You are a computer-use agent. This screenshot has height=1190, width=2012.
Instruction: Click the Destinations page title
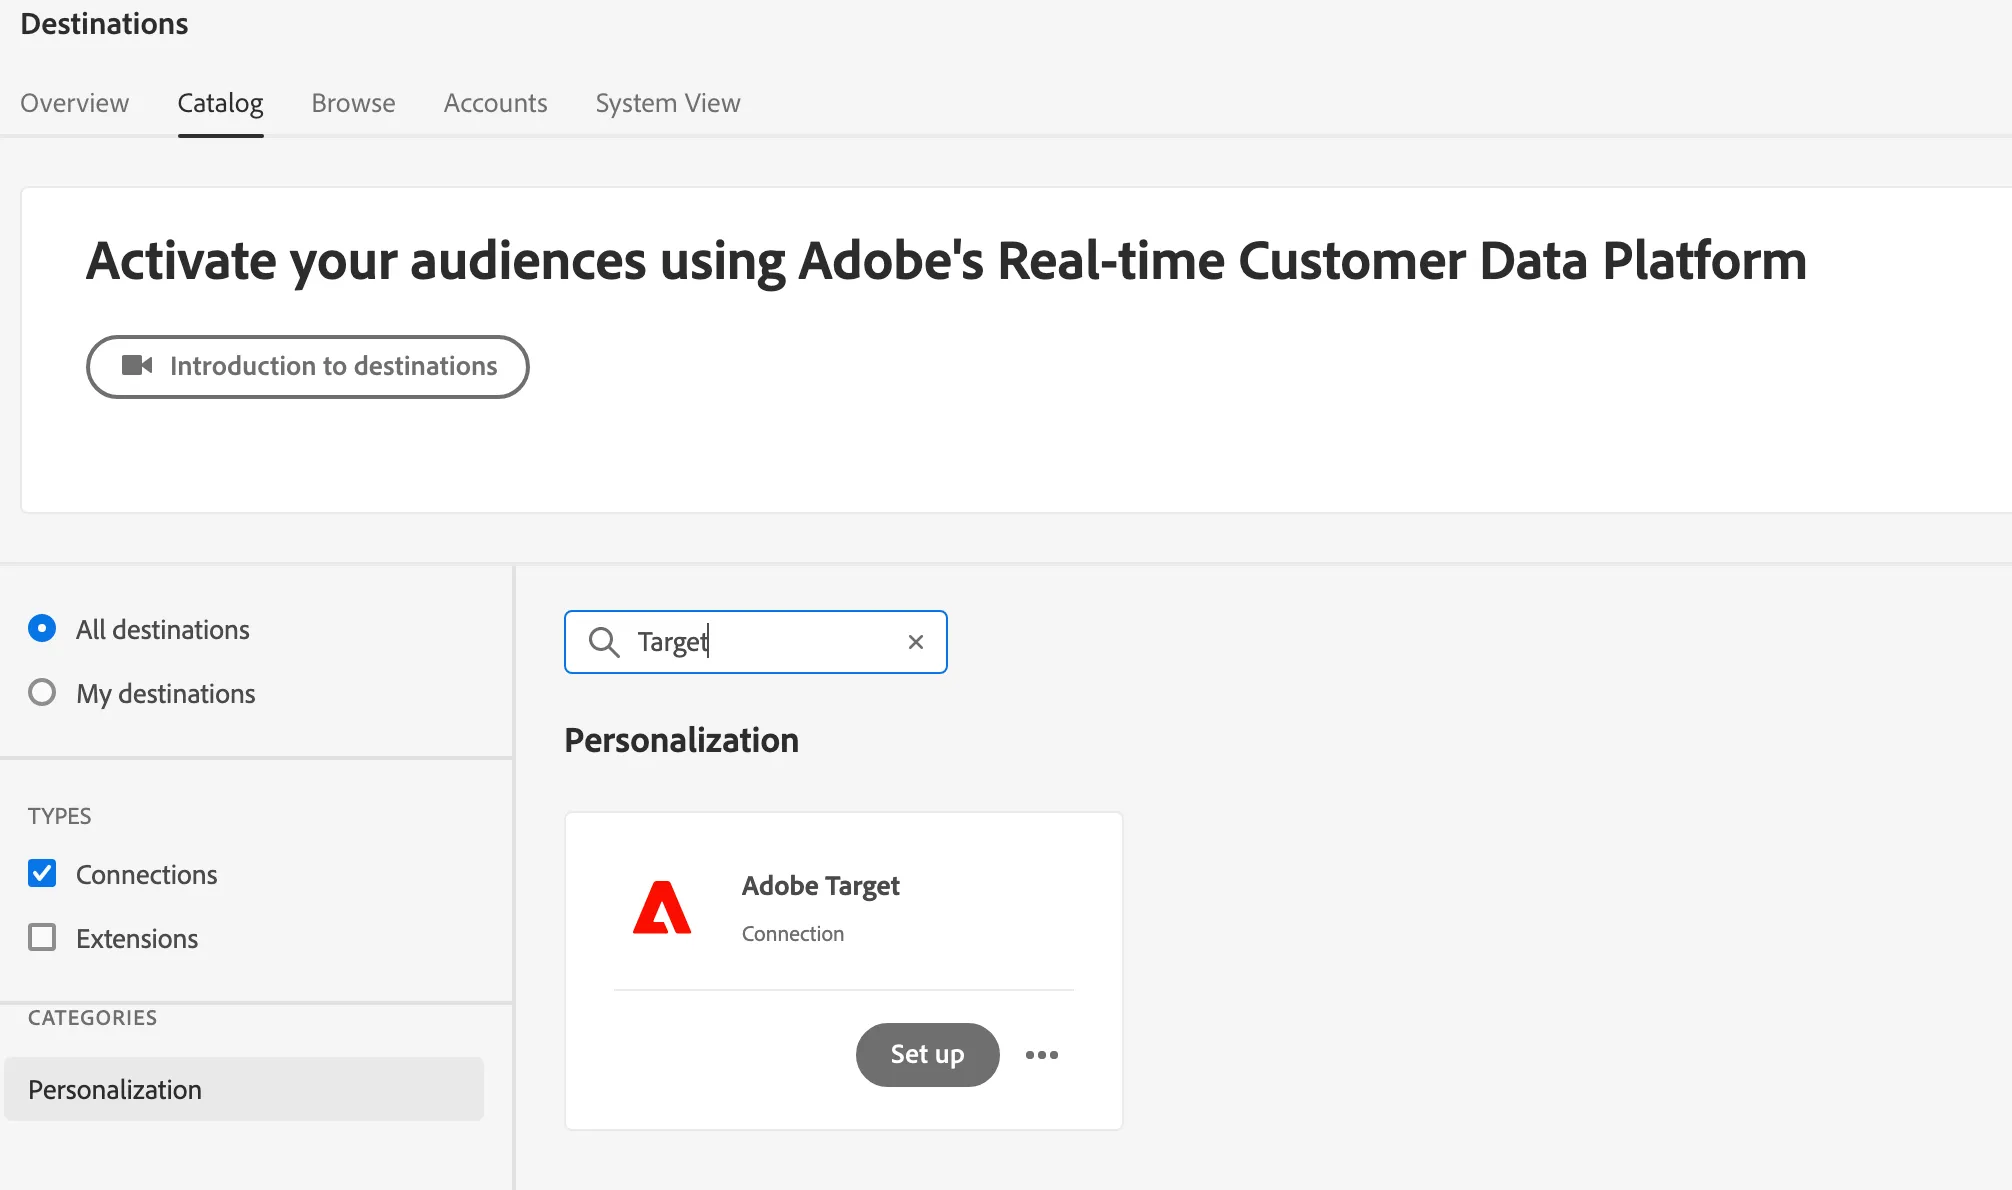click(x=104, y=24)
